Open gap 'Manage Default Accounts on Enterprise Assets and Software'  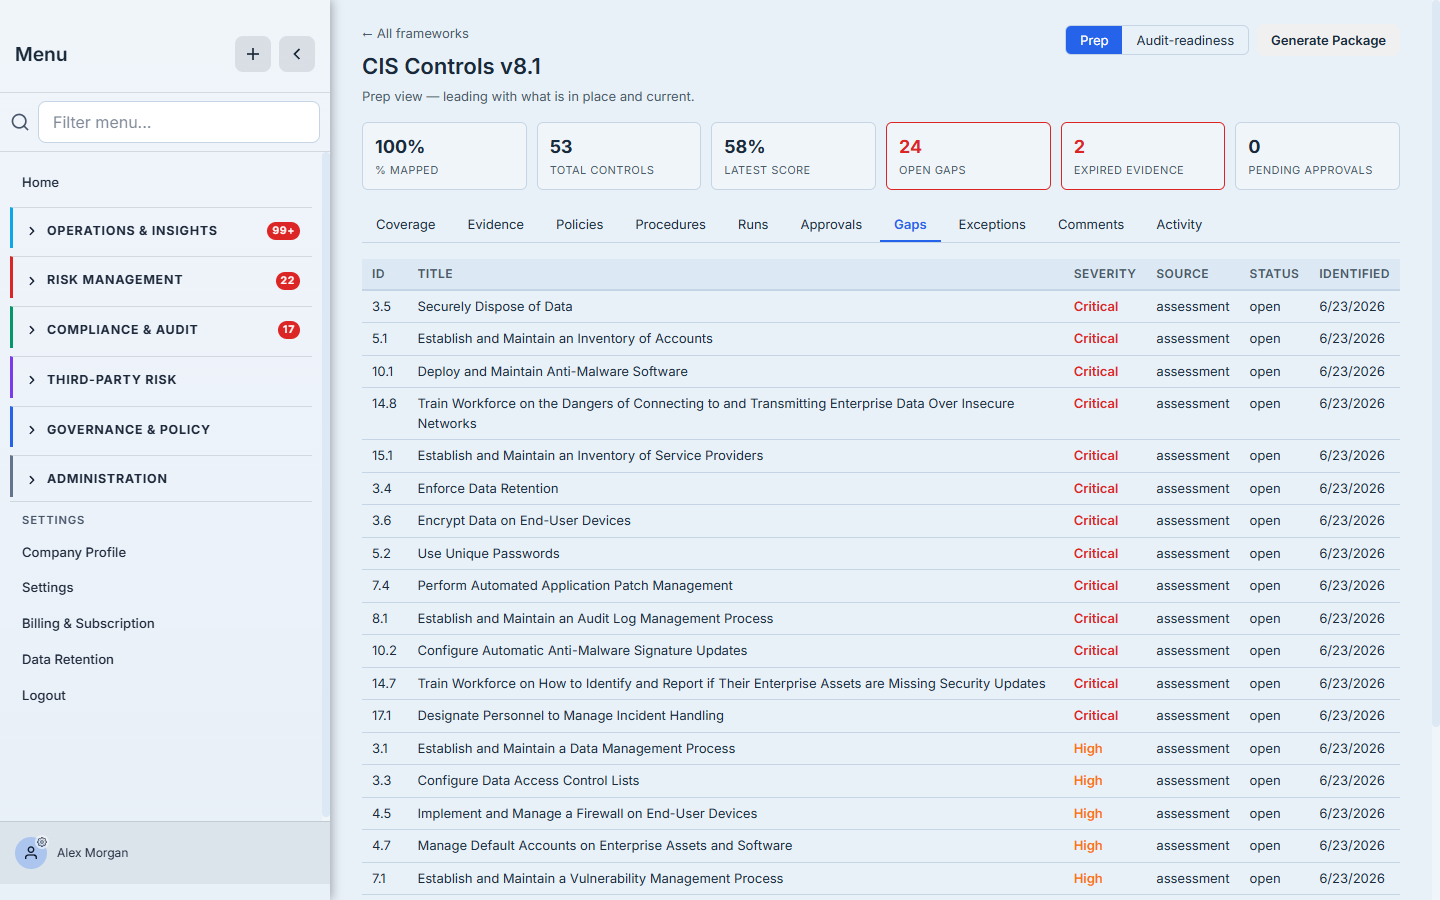tap(605, 846)
